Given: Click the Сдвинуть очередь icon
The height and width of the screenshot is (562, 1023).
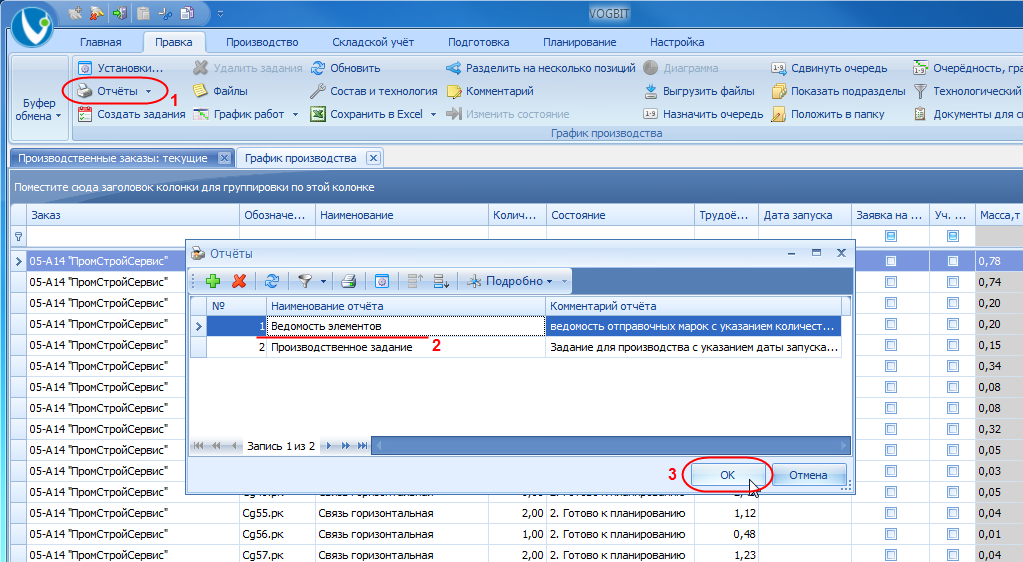Looking at the screenshot, I should click(x=778, y=68).
